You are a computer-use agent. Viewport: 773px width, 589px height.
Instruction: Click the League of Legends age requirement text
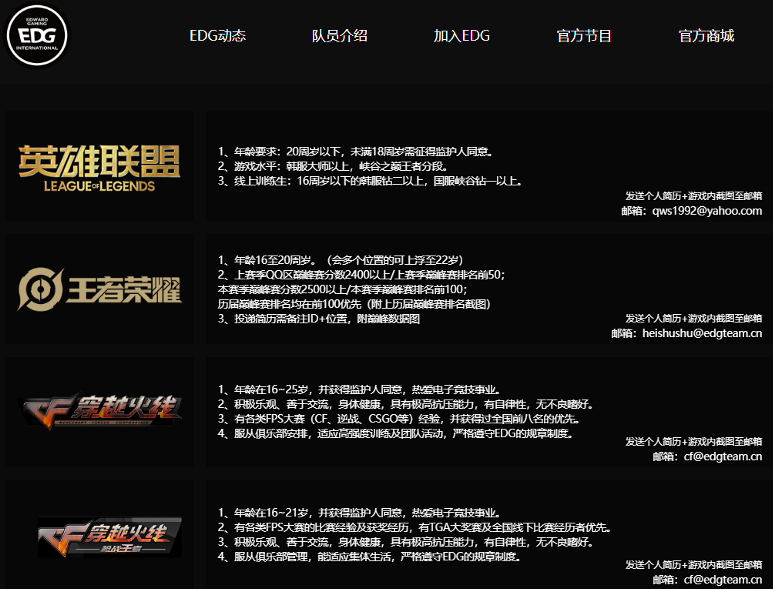(x=355, y=151)
